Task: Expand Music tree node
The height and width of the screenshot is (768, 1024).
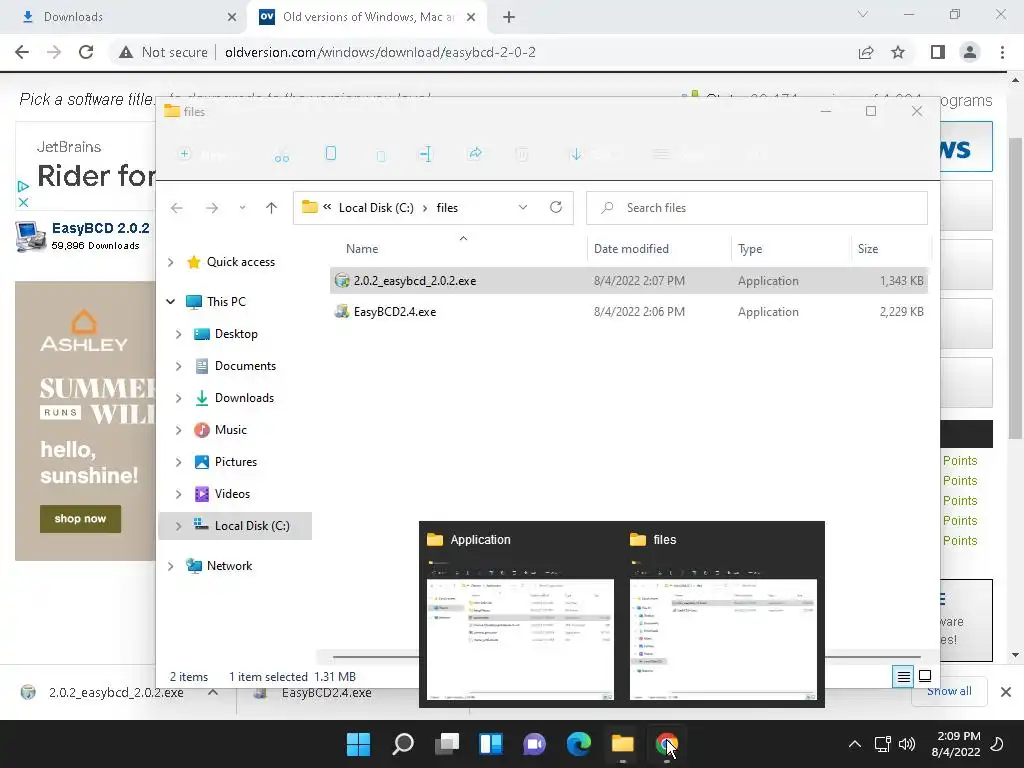Action: (x=178, y=430)
